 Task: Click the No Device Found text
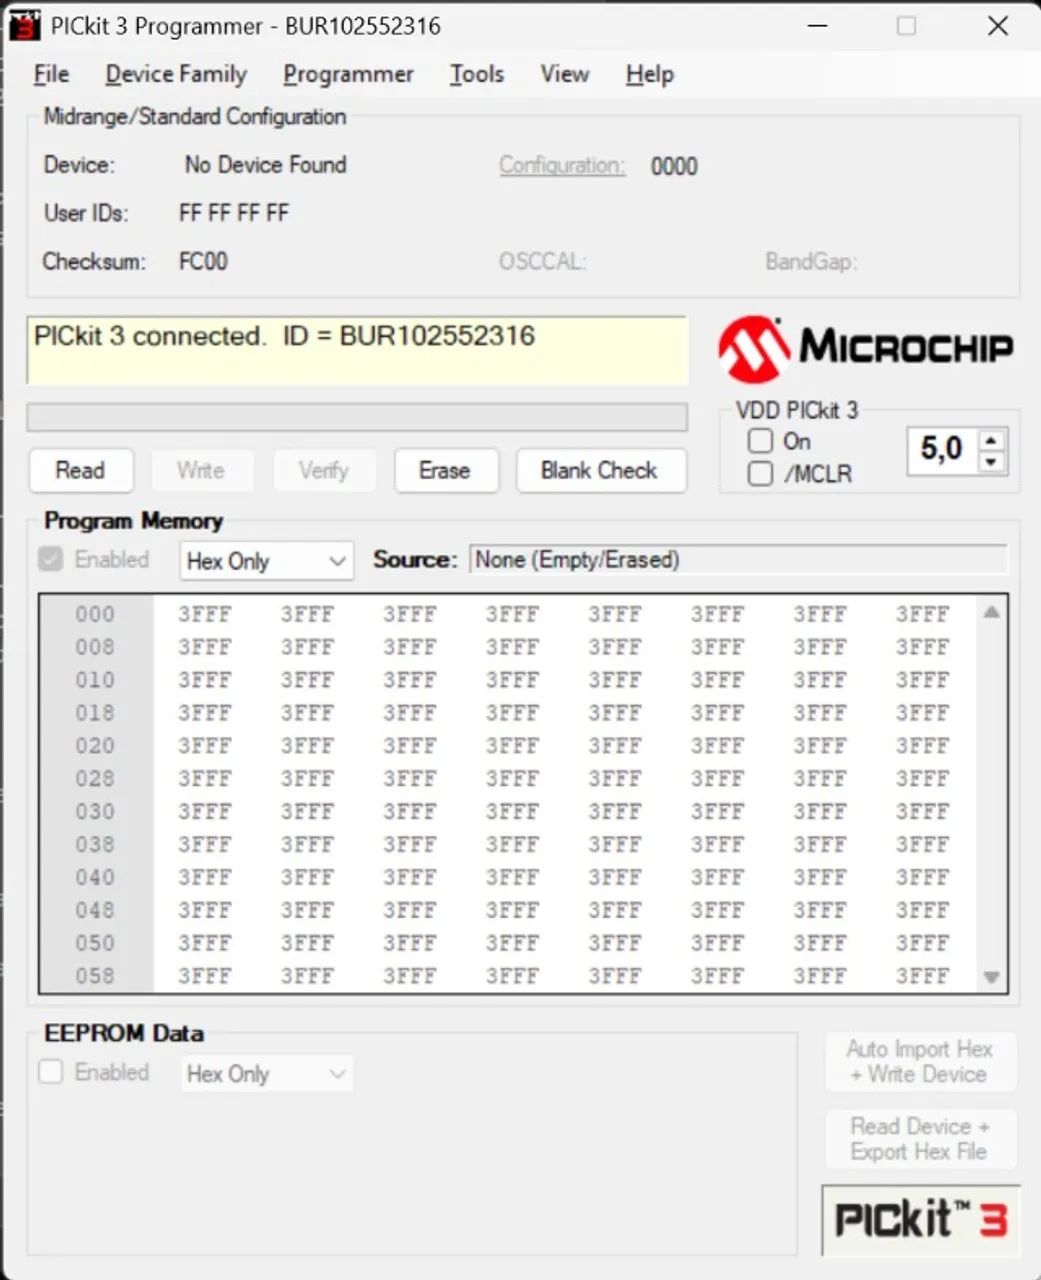tap(266, 165)
